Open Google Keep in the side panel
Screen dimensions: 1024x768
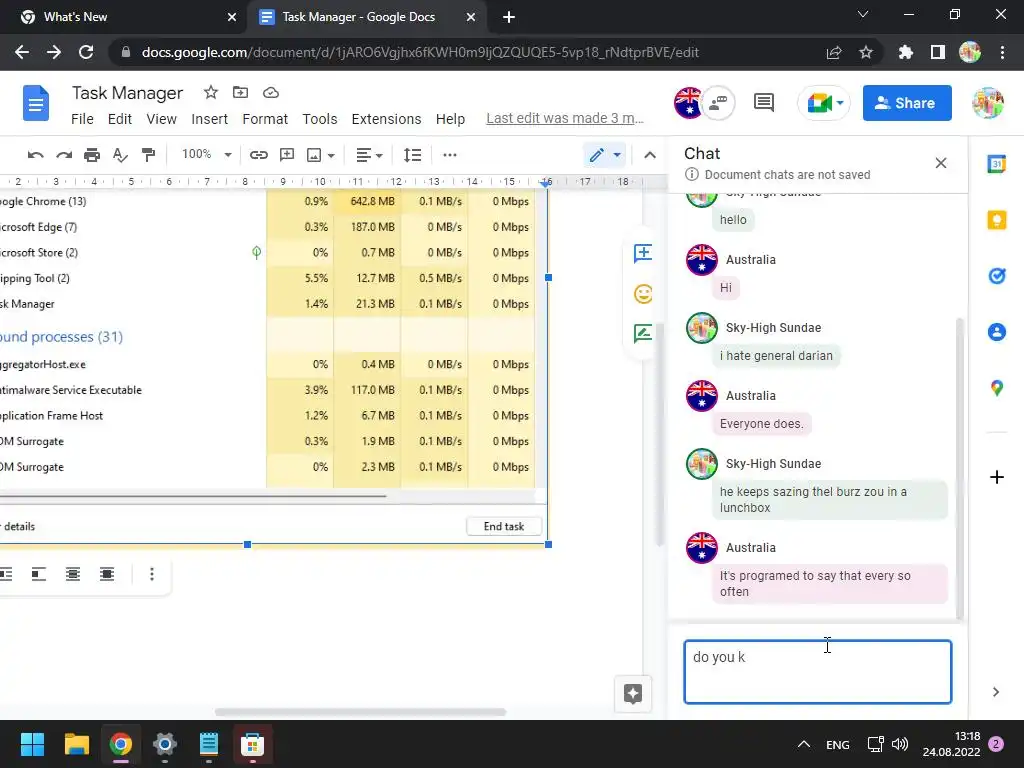997,220
